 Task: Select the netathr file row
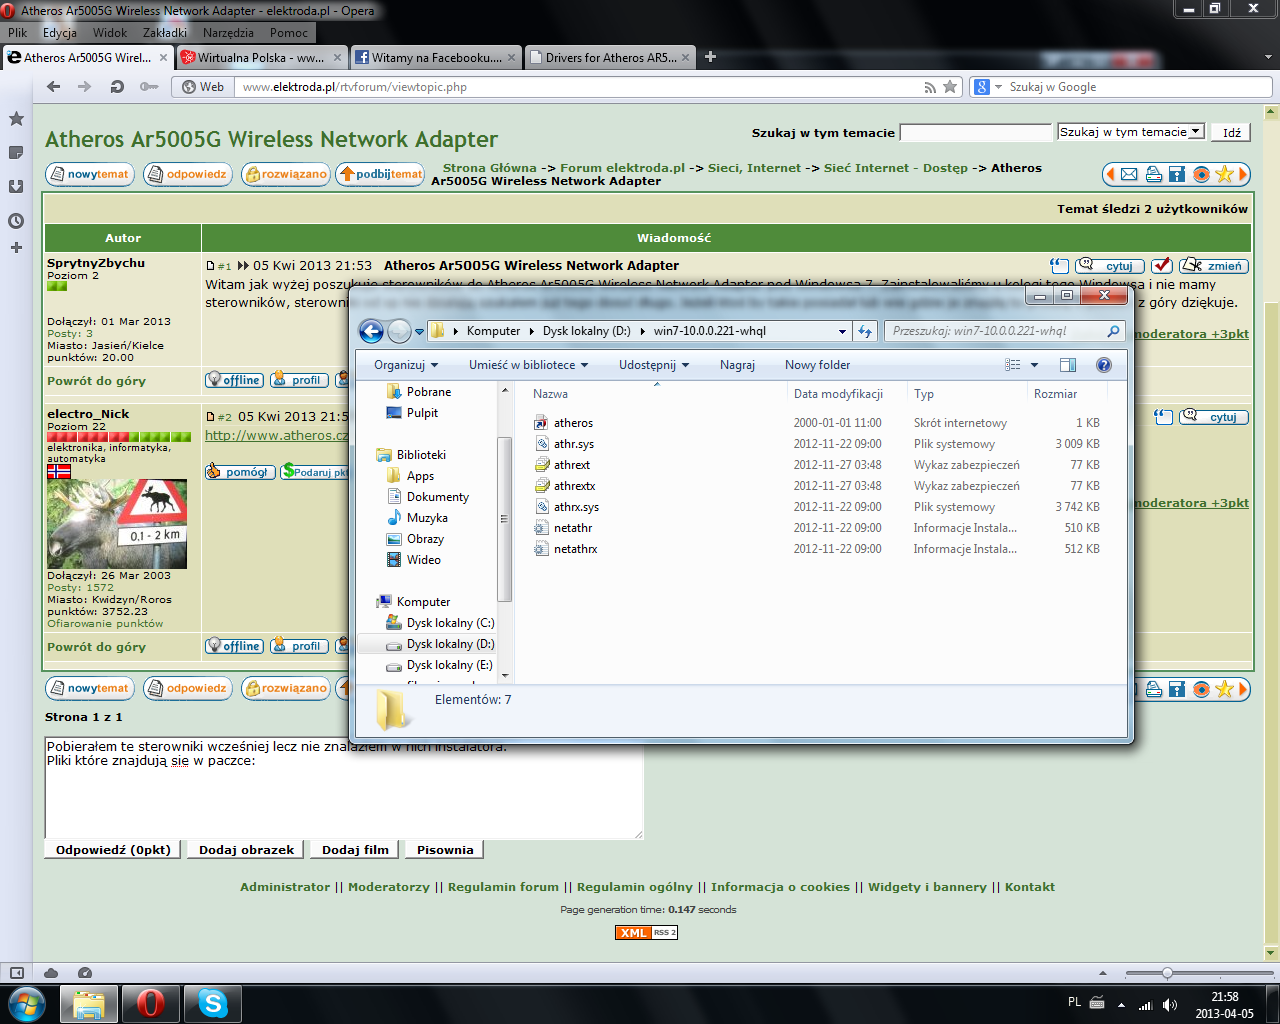[816, 528]
